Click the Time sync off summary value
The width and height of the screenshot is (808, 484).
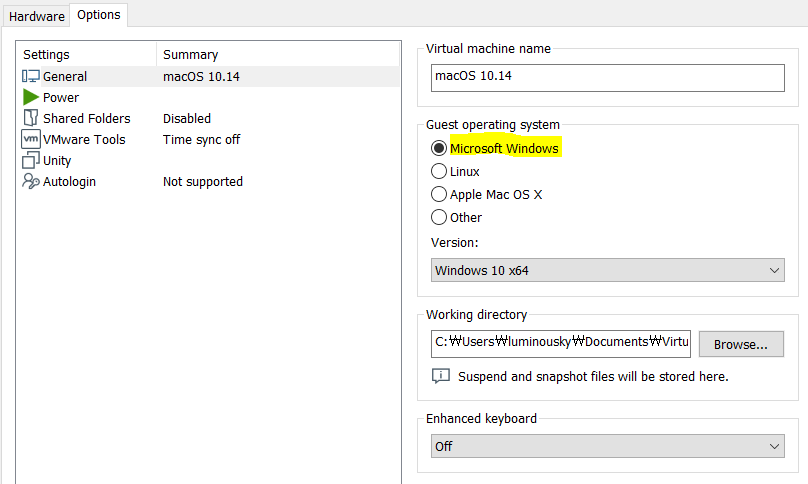click(201, 140)
